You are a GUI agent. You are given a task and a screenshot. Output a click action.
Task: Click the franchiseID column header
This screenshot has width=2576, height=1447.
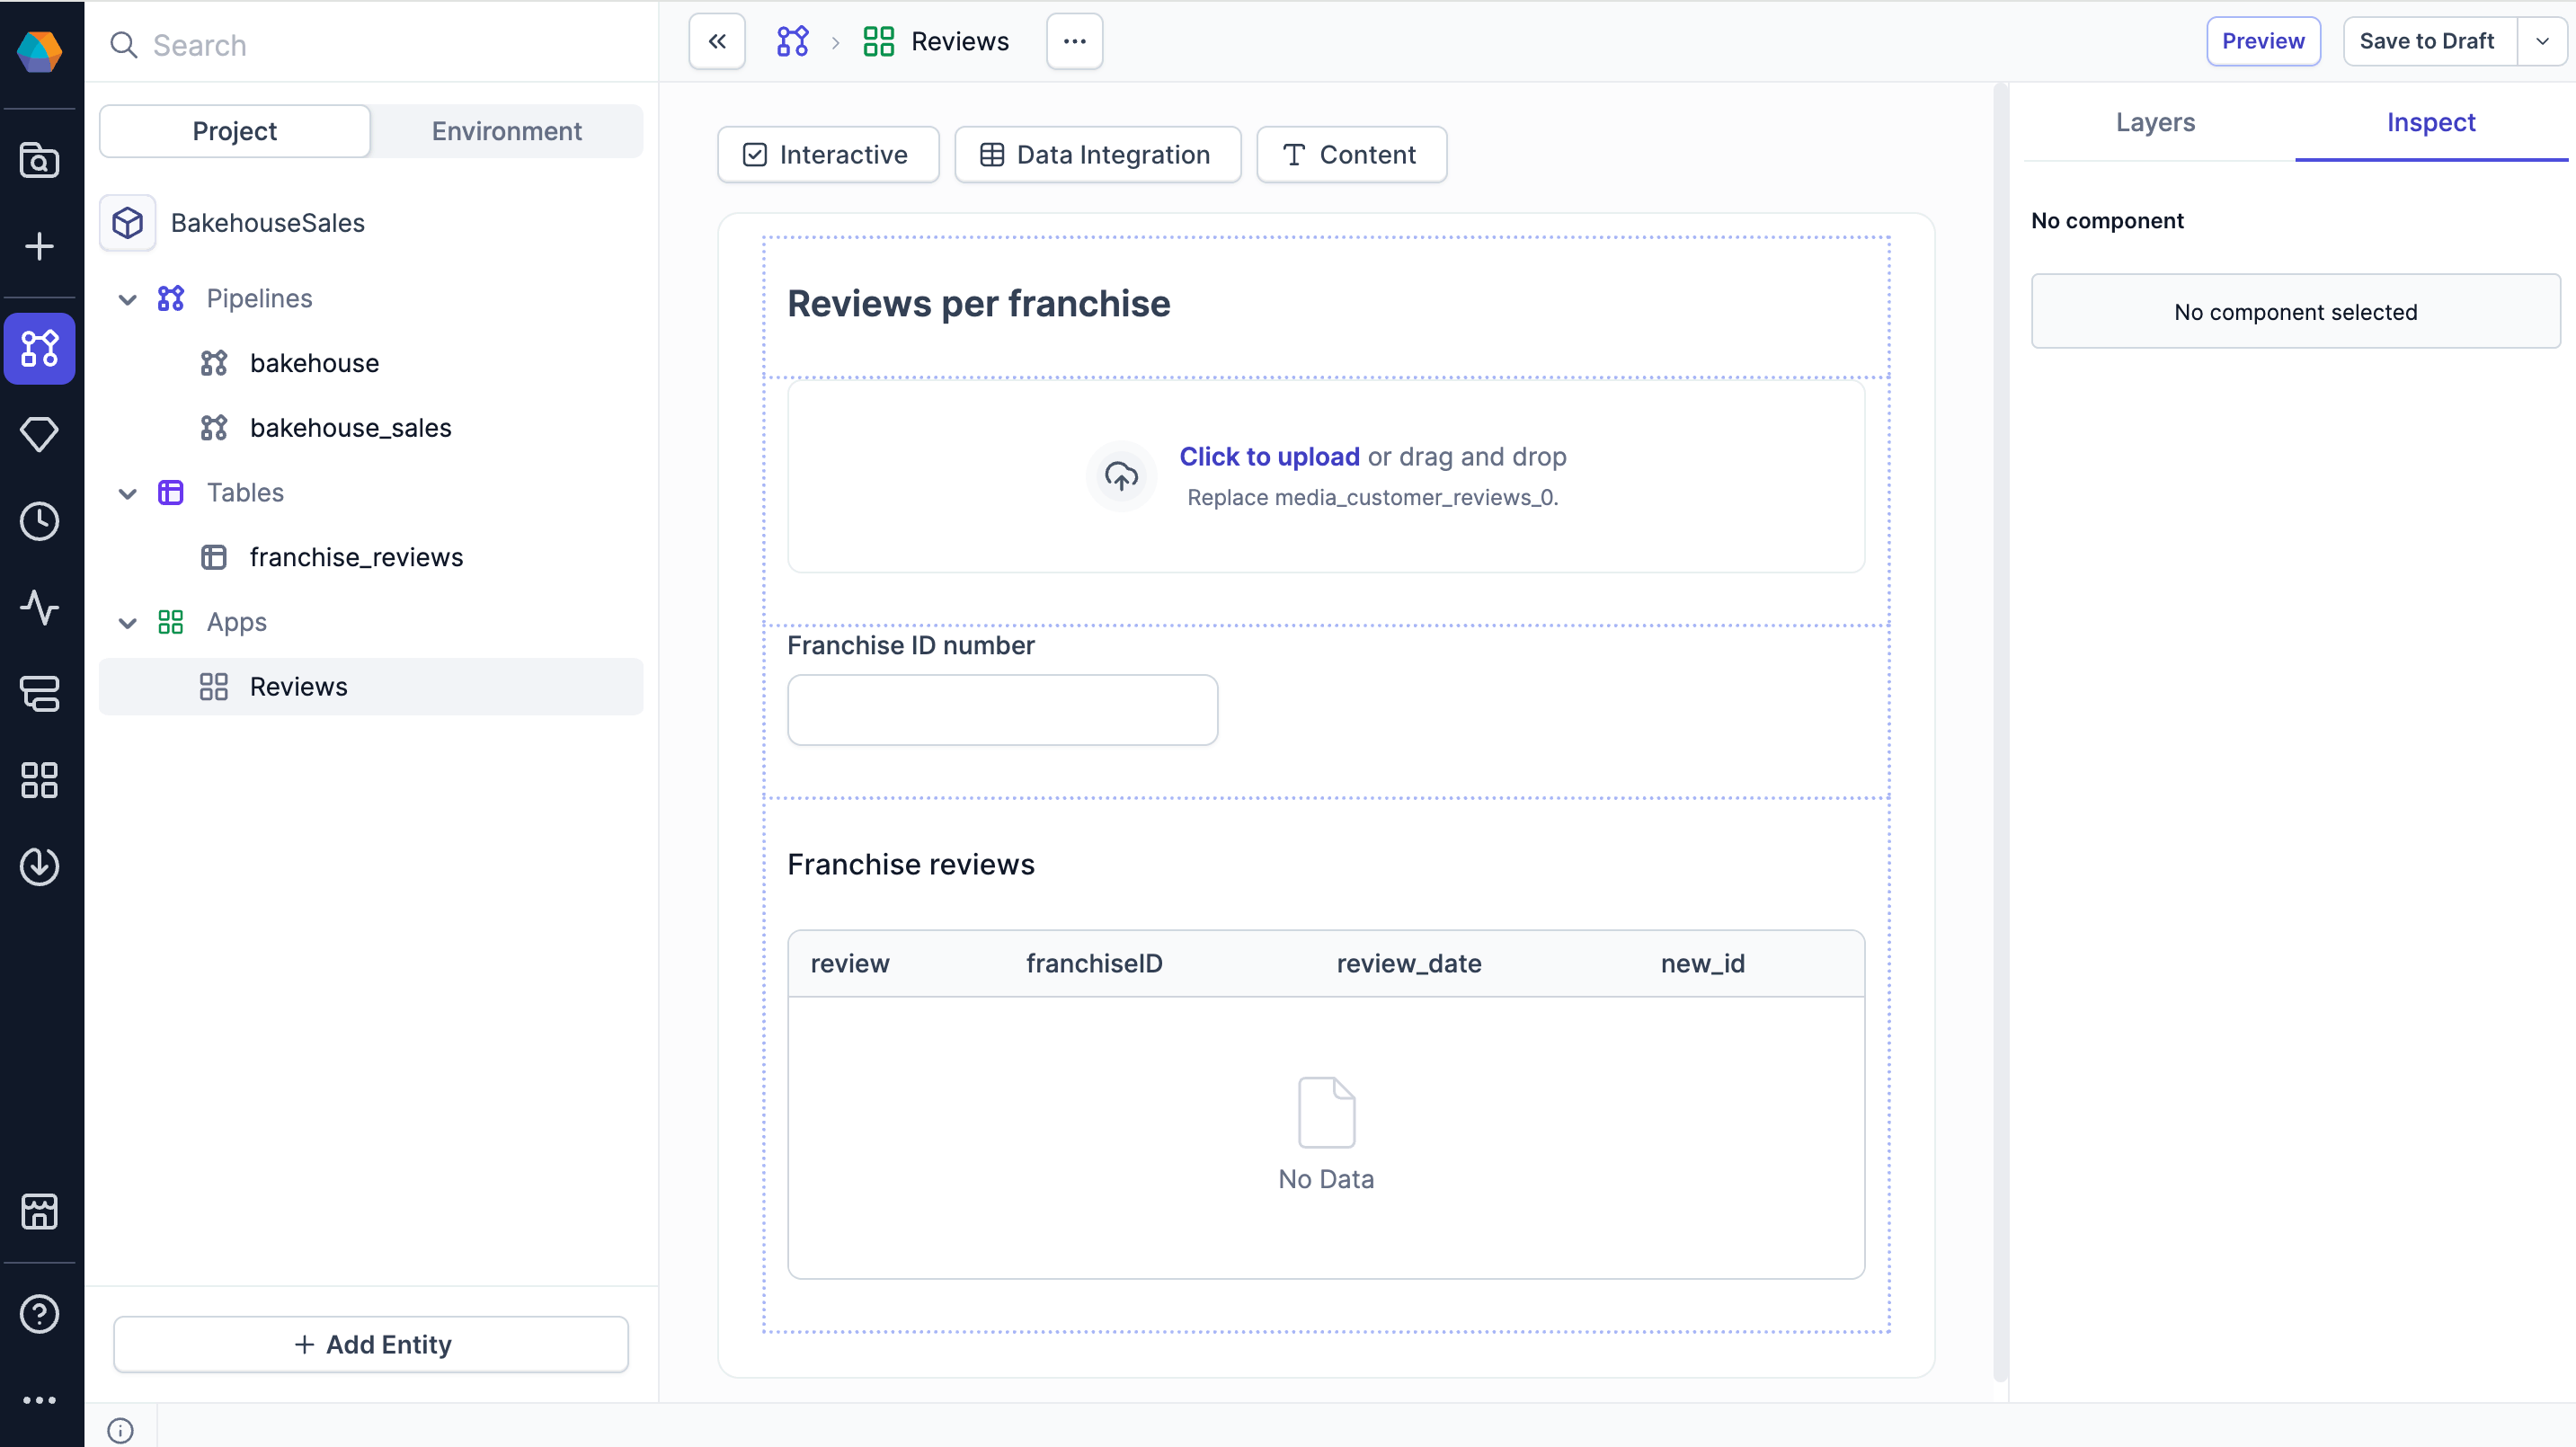(x=1095, y=964)
